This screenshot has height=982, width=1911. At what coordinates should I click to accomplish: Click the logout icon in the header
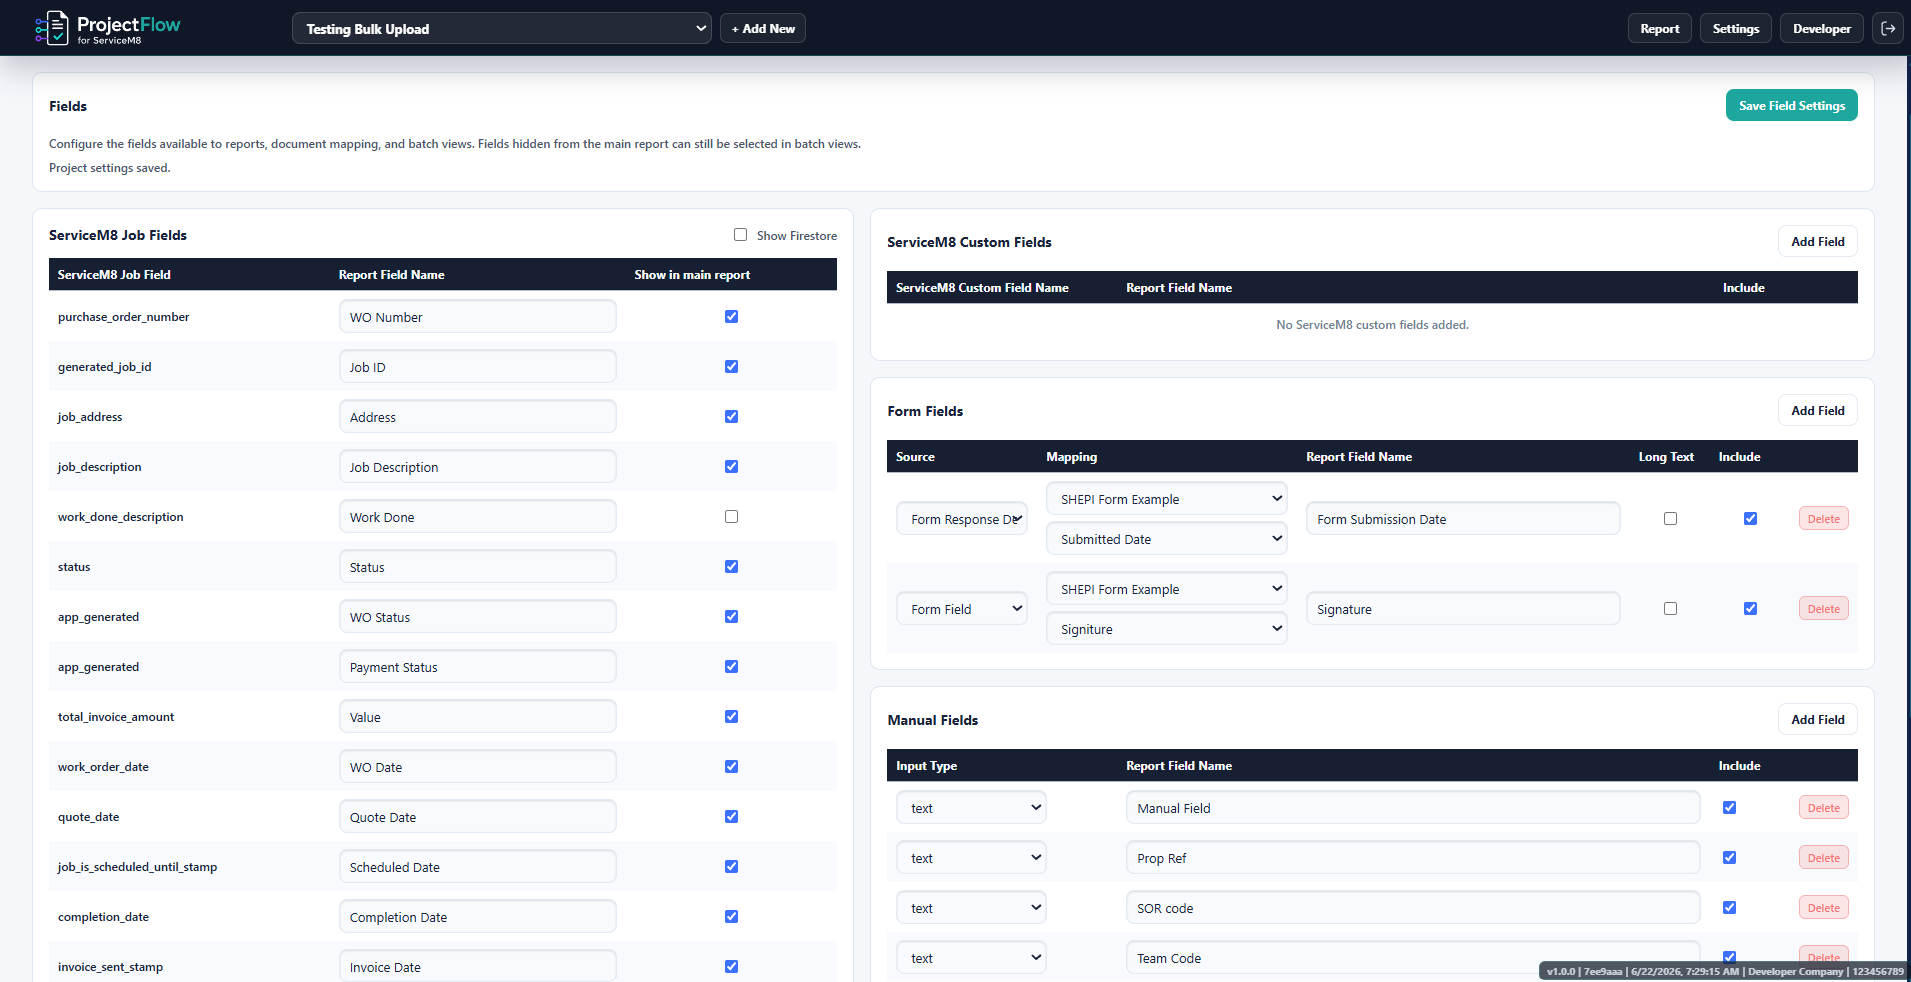click(1888, 29)
